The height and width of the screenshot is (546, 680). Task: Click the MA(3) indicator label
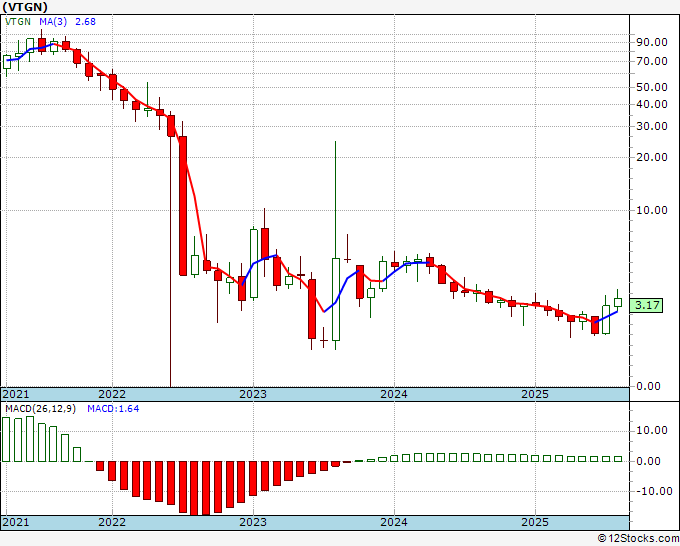coord(54,21)
